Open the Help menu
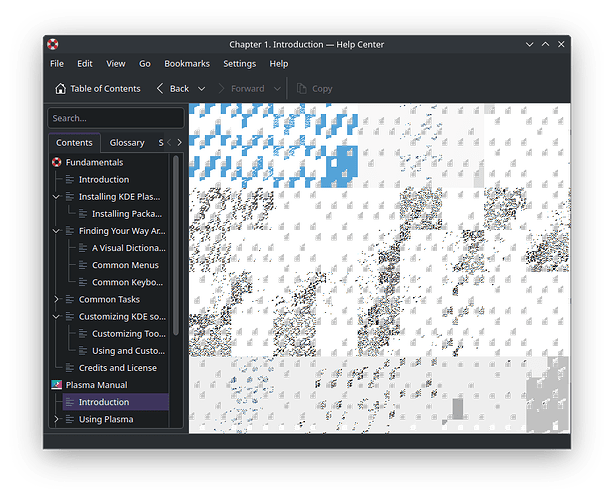Screen dimensions: 613x500 point(279,64)
